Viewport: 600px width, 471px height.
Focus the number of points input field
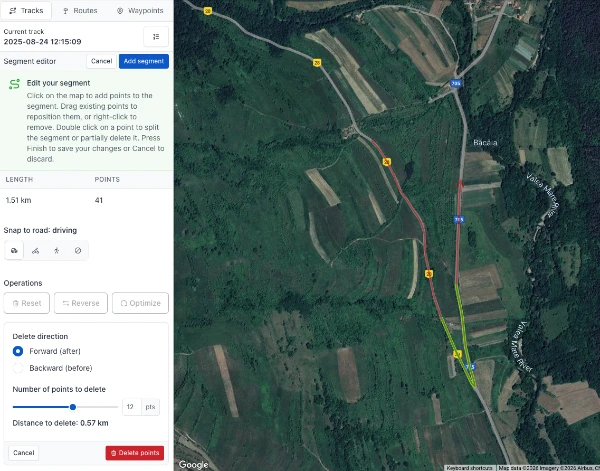coord(132,407)
